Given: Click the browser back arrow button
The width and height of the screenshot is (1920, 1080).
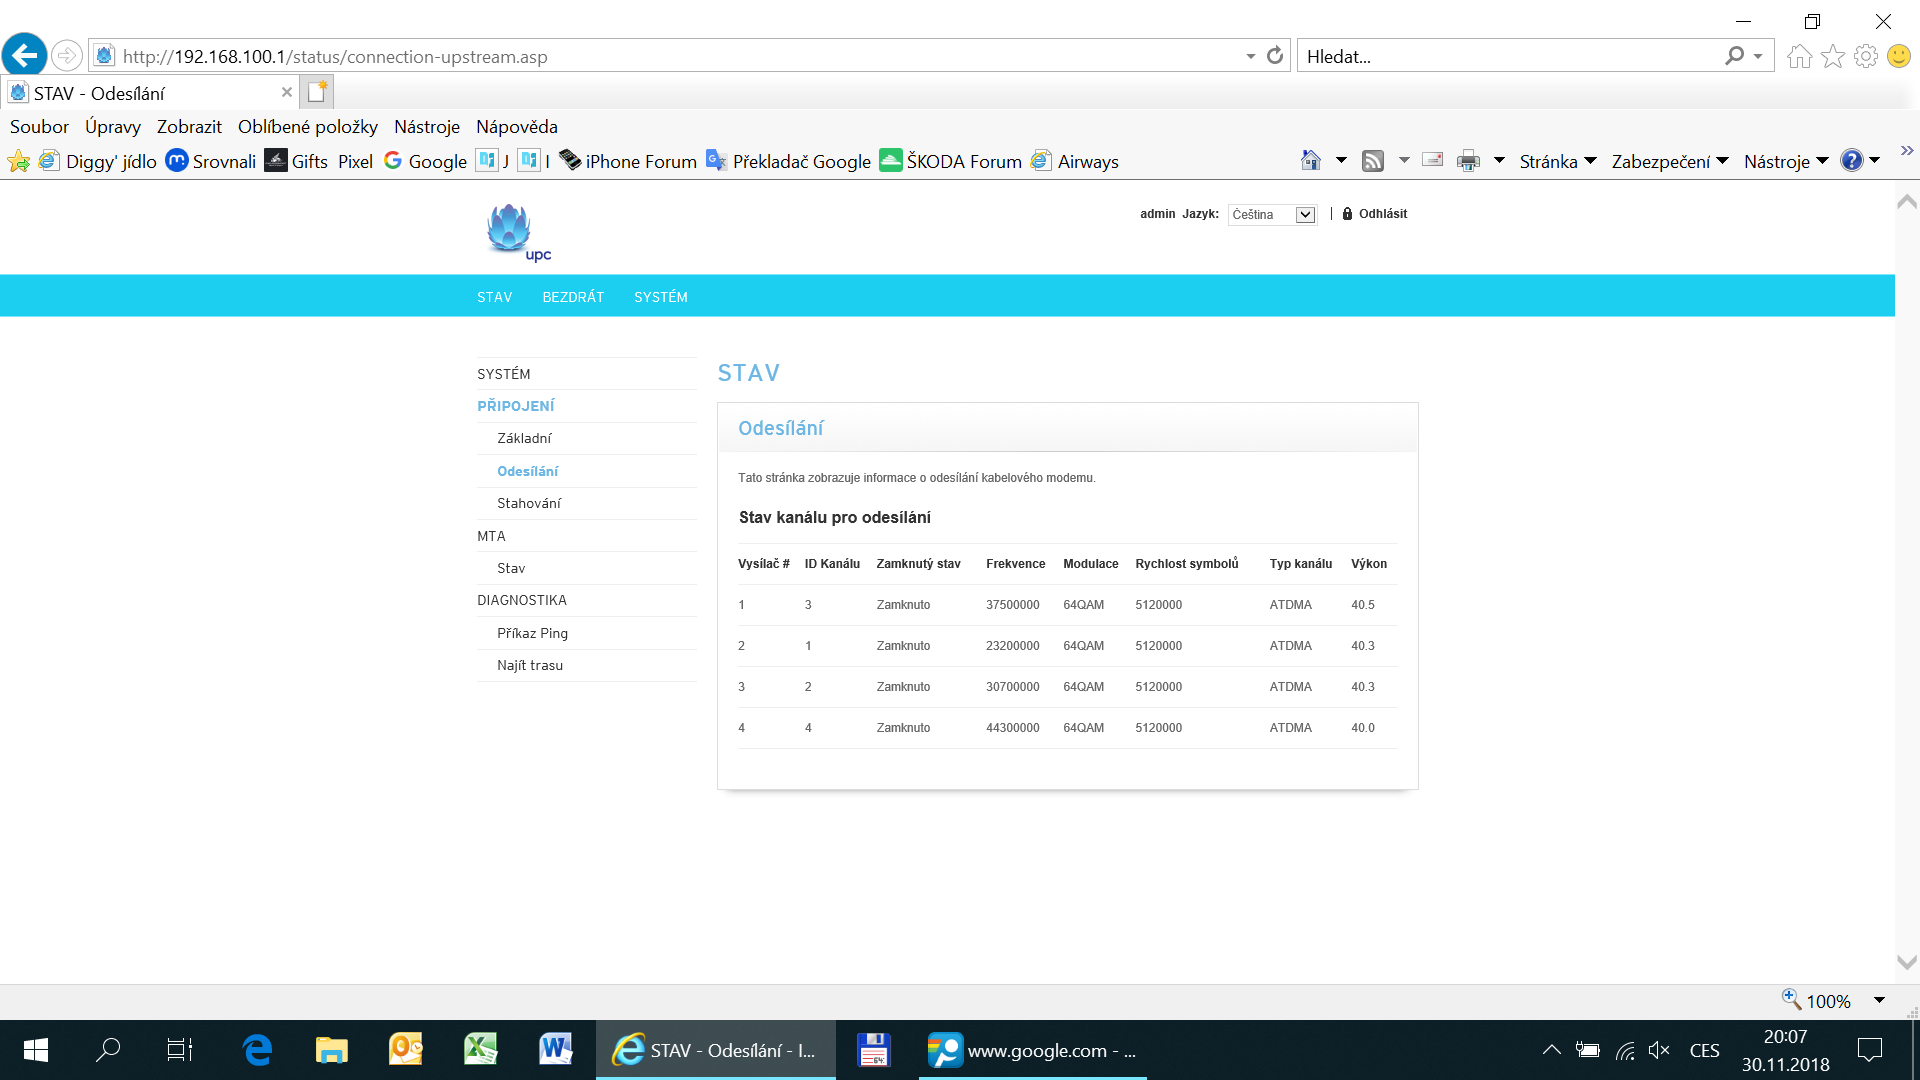Looking at the screenshot, I should pos(25,56).
